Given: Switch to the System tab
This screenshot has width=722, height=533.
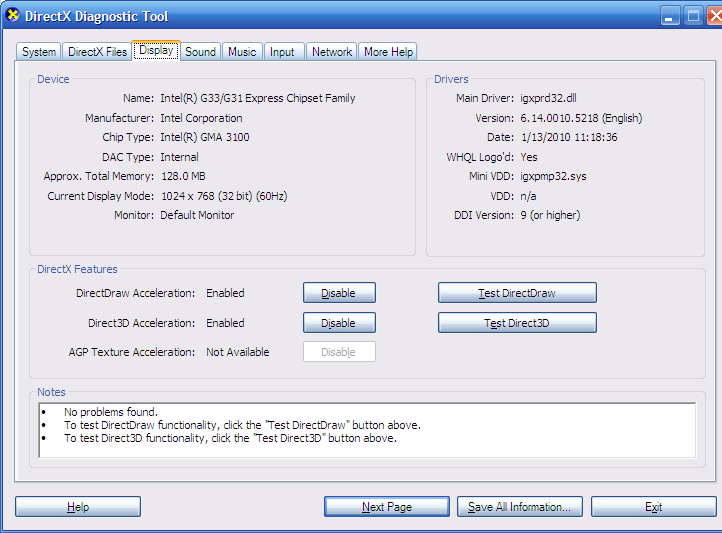Looking at the screenshot, I should (x=39, y=52).
